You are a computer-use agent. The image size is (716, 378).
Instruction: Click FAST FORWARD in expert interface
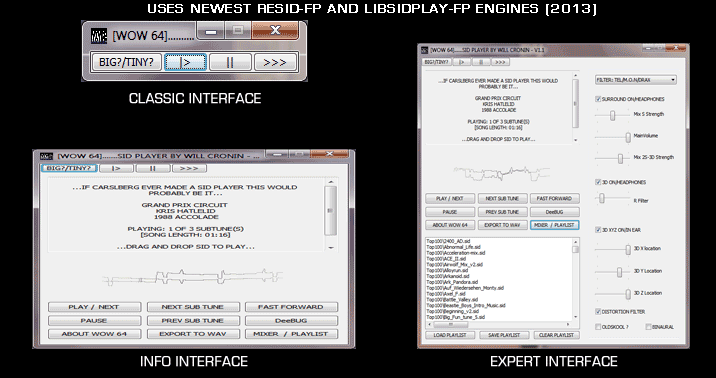tap(554, 199)
